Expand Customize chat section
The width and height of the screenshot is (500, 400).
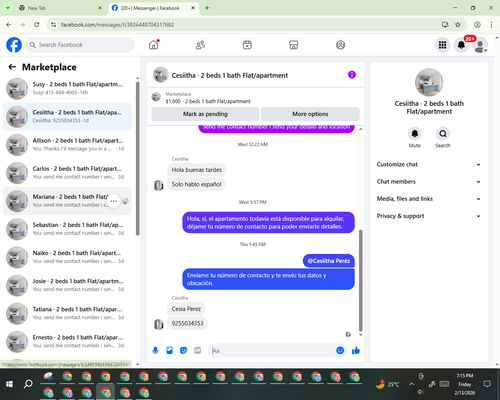pyautogui.click(x=429, y=164)
